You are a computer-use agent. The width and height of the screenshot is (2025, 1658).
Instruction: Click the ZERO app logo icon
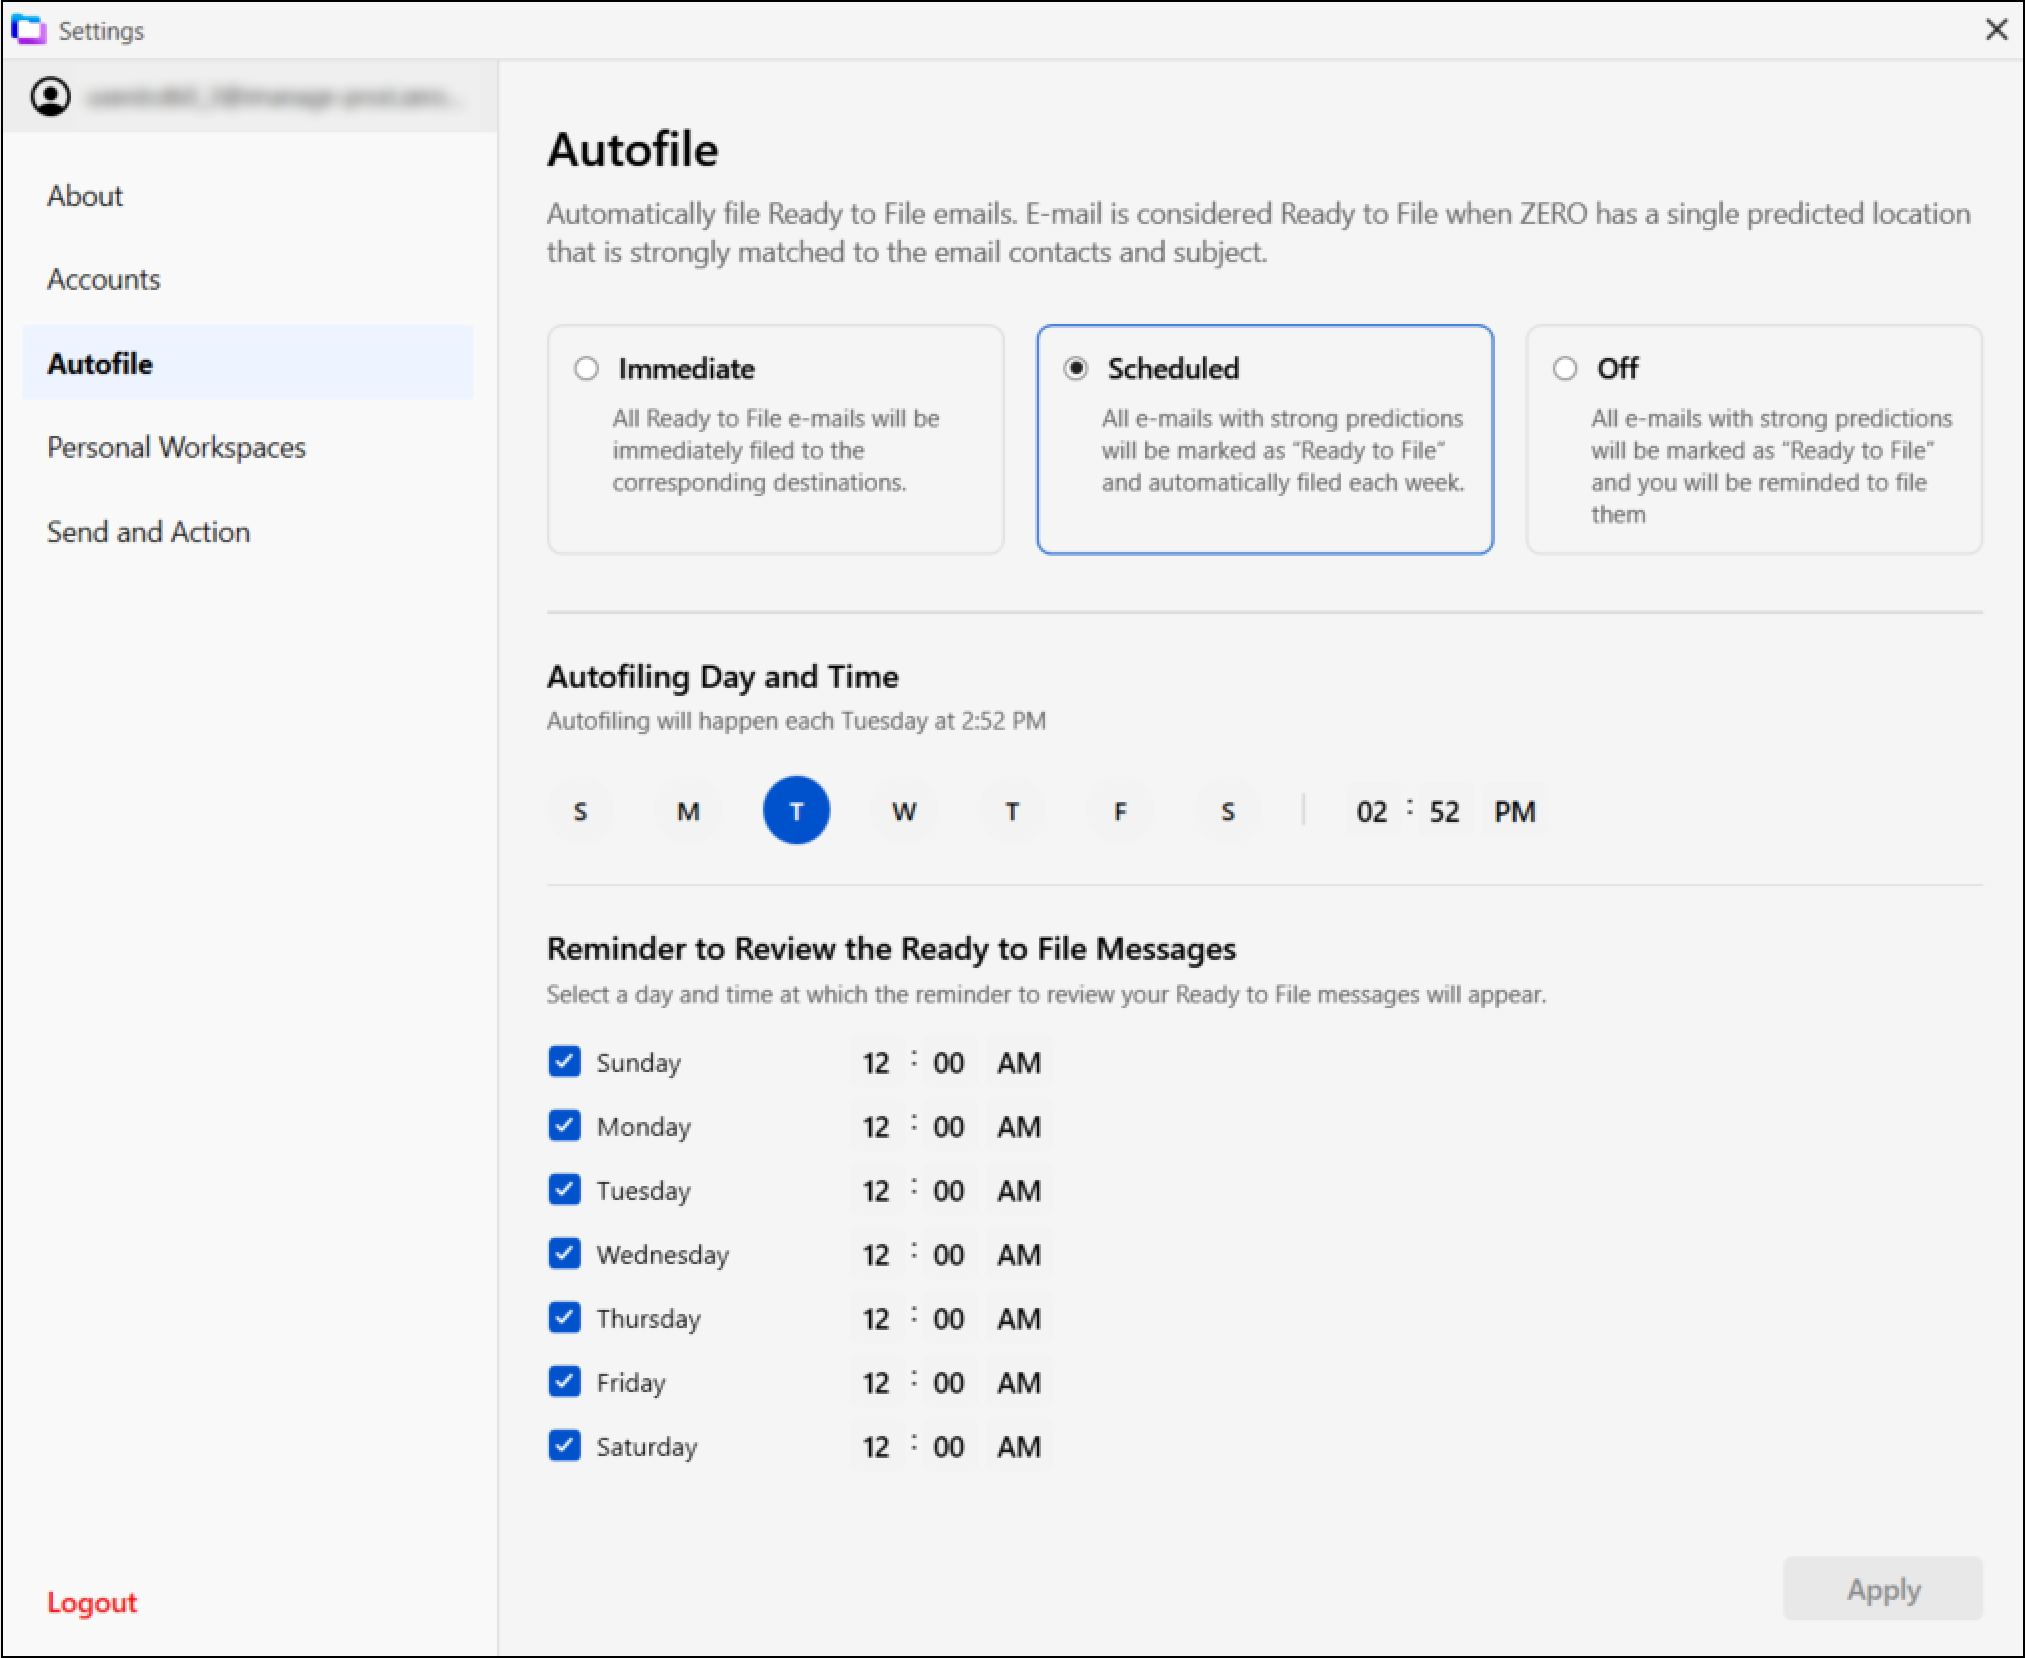29,30
